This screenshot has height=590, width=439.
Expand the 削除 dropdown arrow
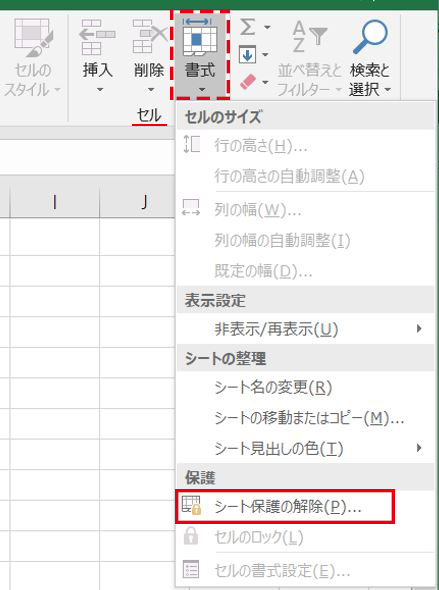coord(151,90)
